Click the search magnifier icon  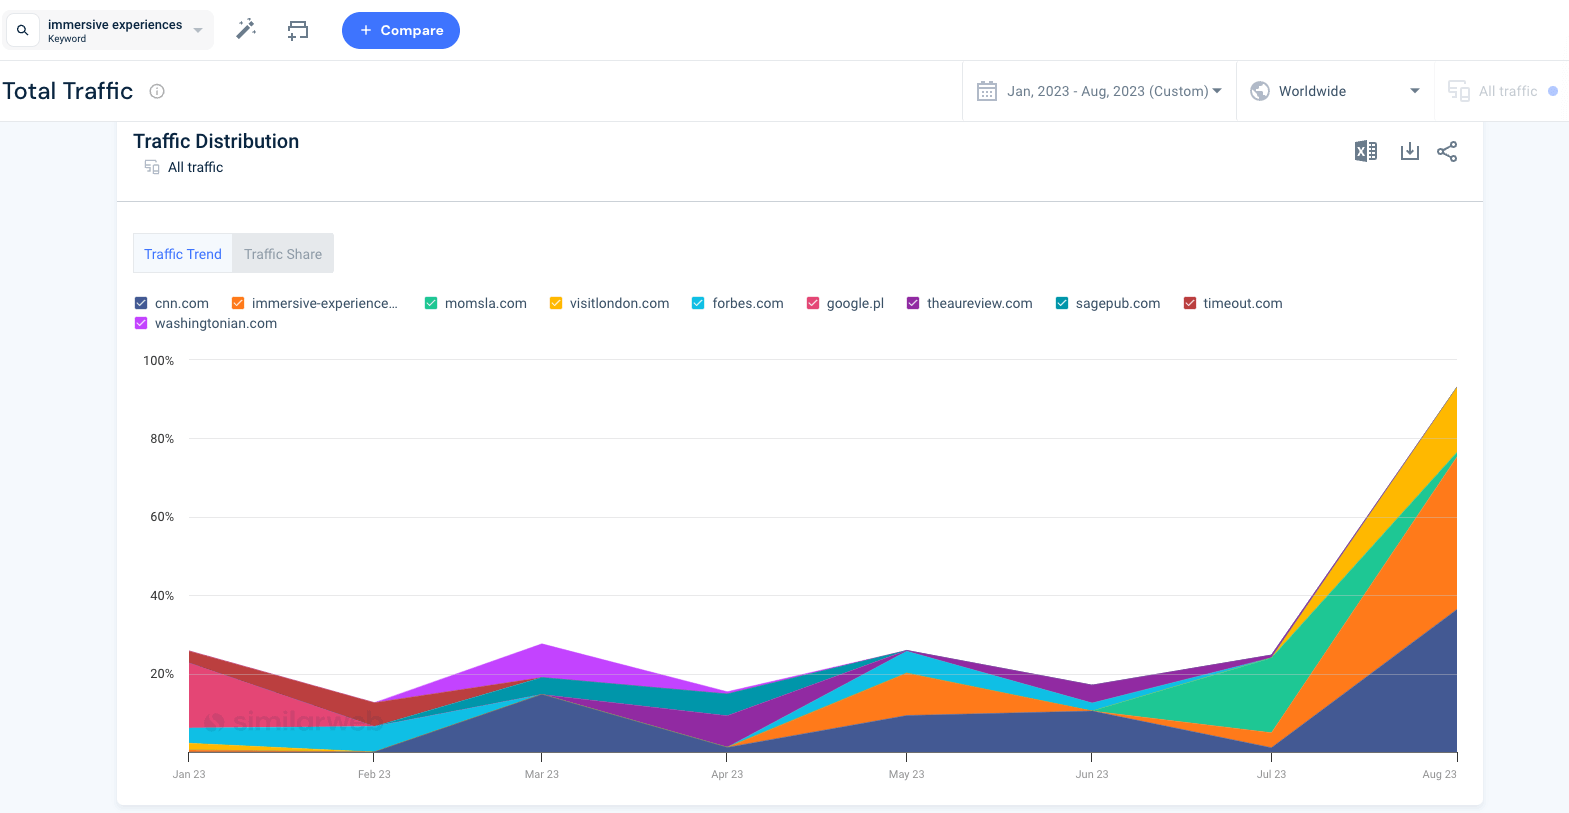coord(23,30)
